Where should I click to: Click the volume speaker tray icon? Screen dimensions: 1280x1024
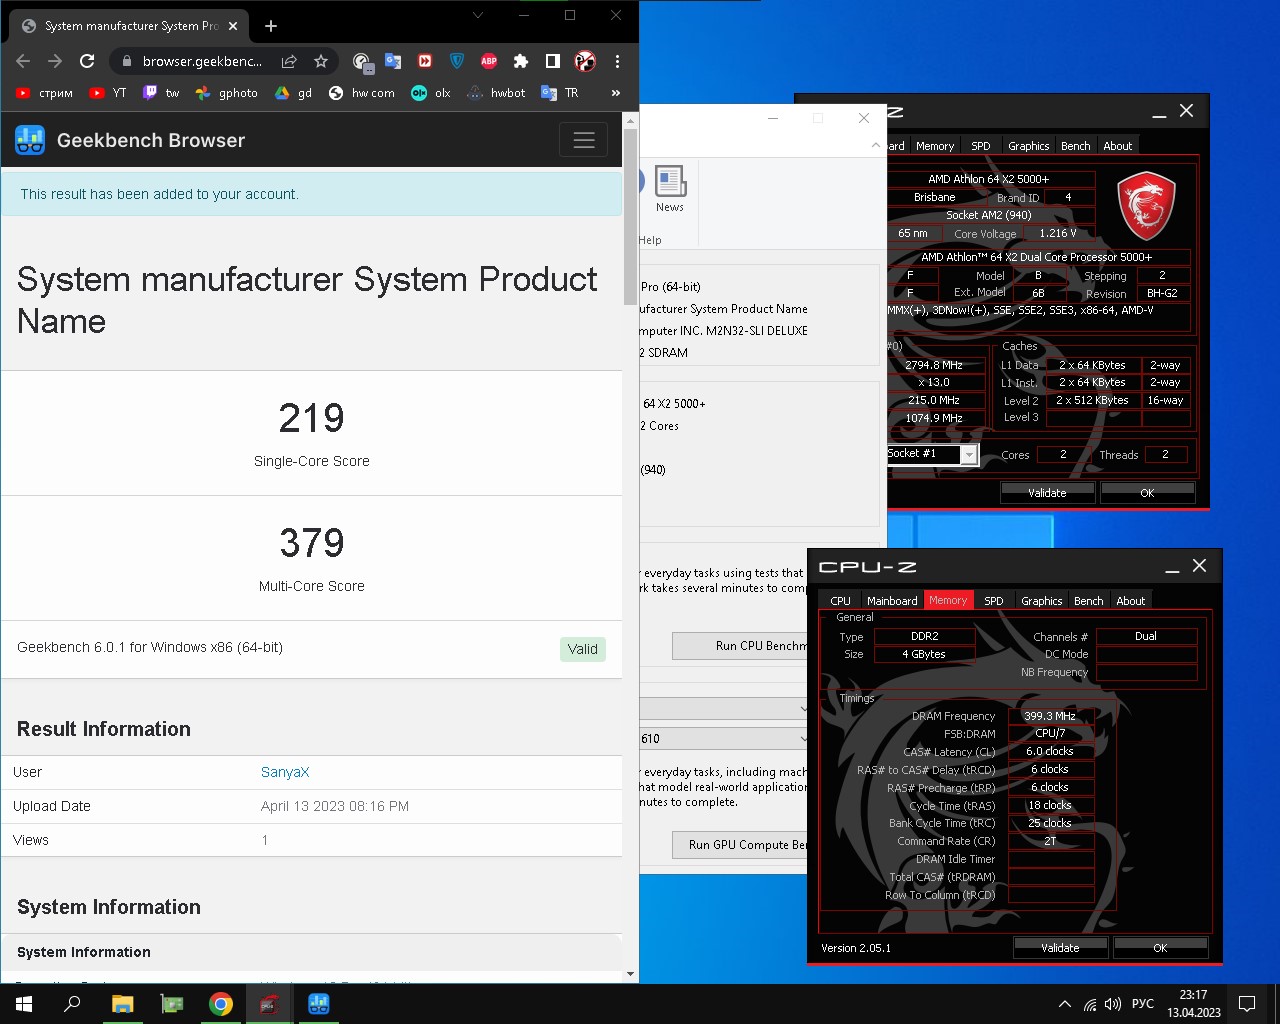click(x=1113, y=1004)
